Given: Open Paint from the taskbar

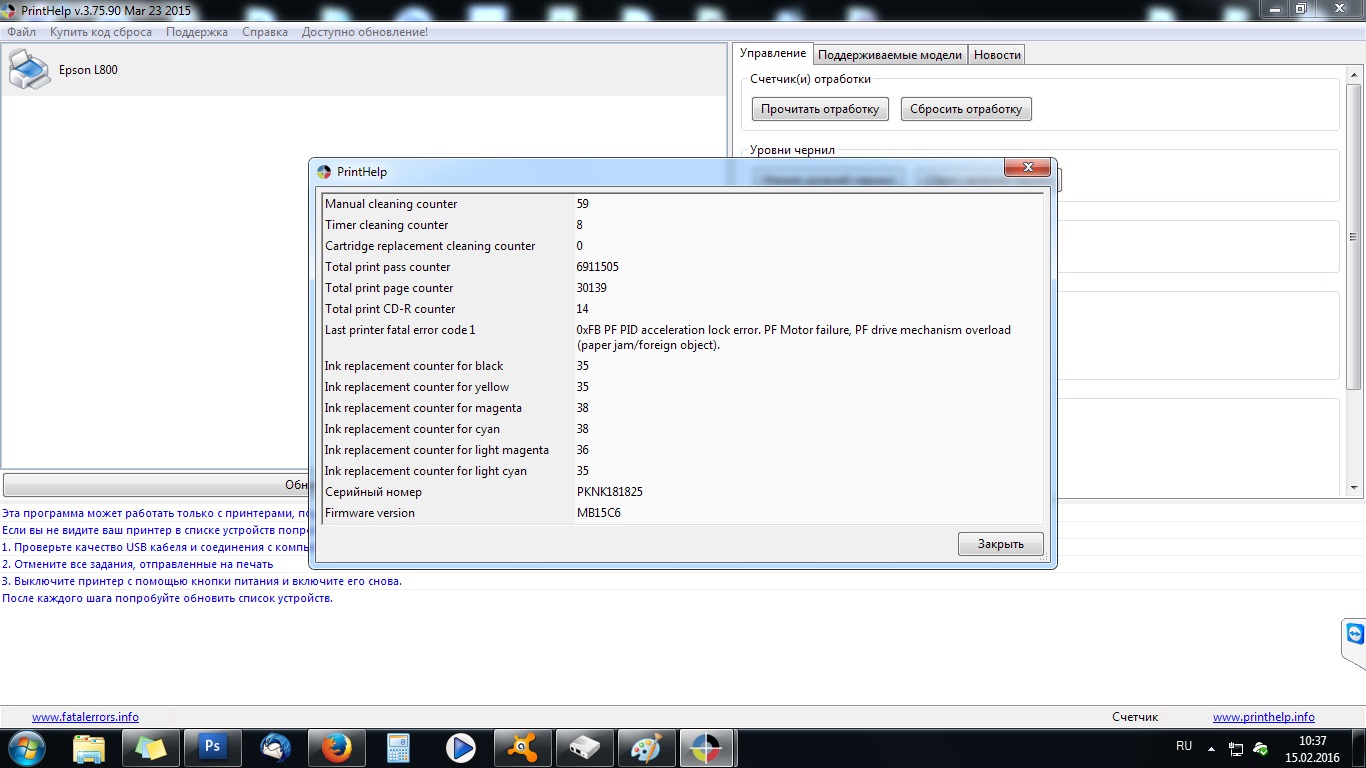Looking at the screenshot, I should (x=646, y=747).
